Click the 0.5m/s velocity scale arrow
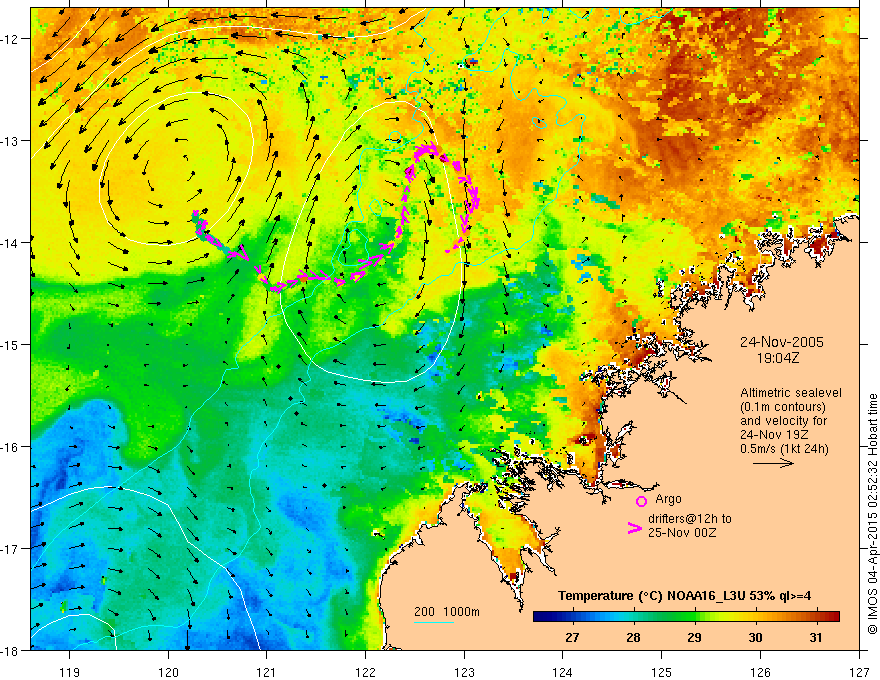This screenshot has height=680, width=880. tap(773, 463)
